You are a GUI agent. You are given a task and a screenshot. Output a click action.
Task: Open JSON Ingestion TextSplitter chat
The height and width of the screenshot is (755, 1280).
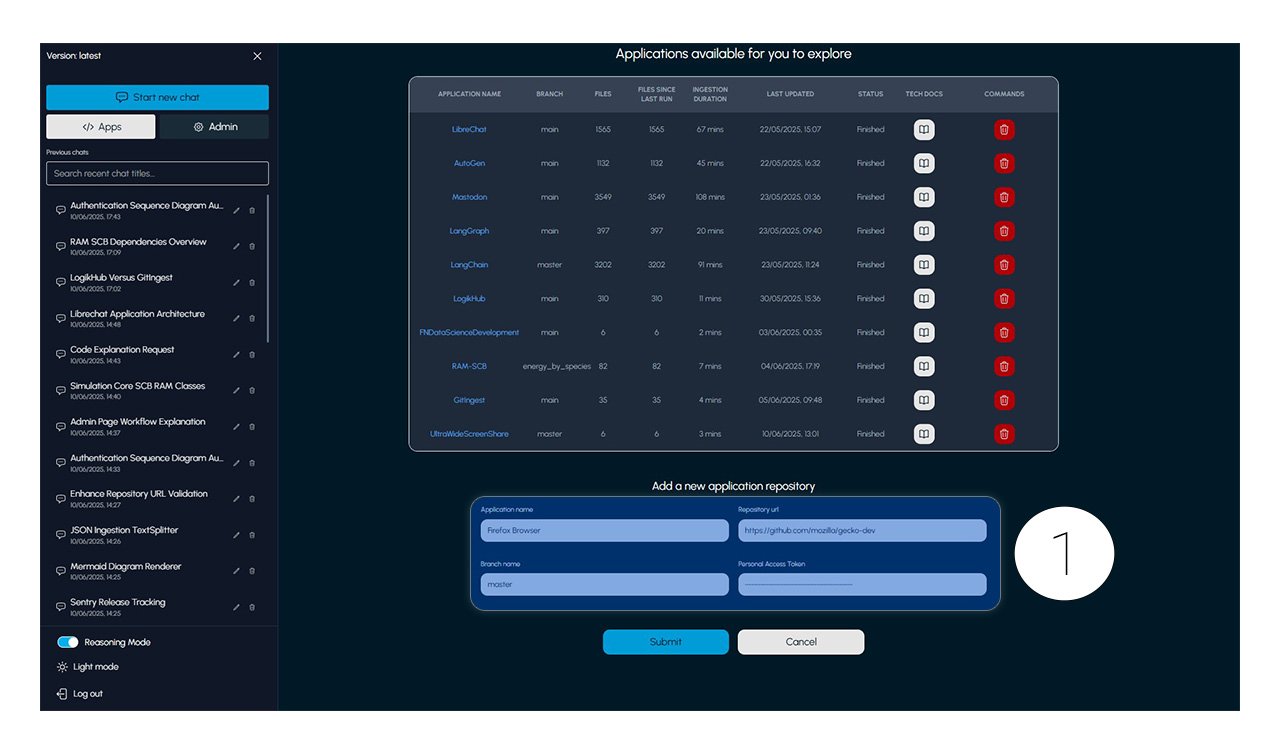(124, 534)
